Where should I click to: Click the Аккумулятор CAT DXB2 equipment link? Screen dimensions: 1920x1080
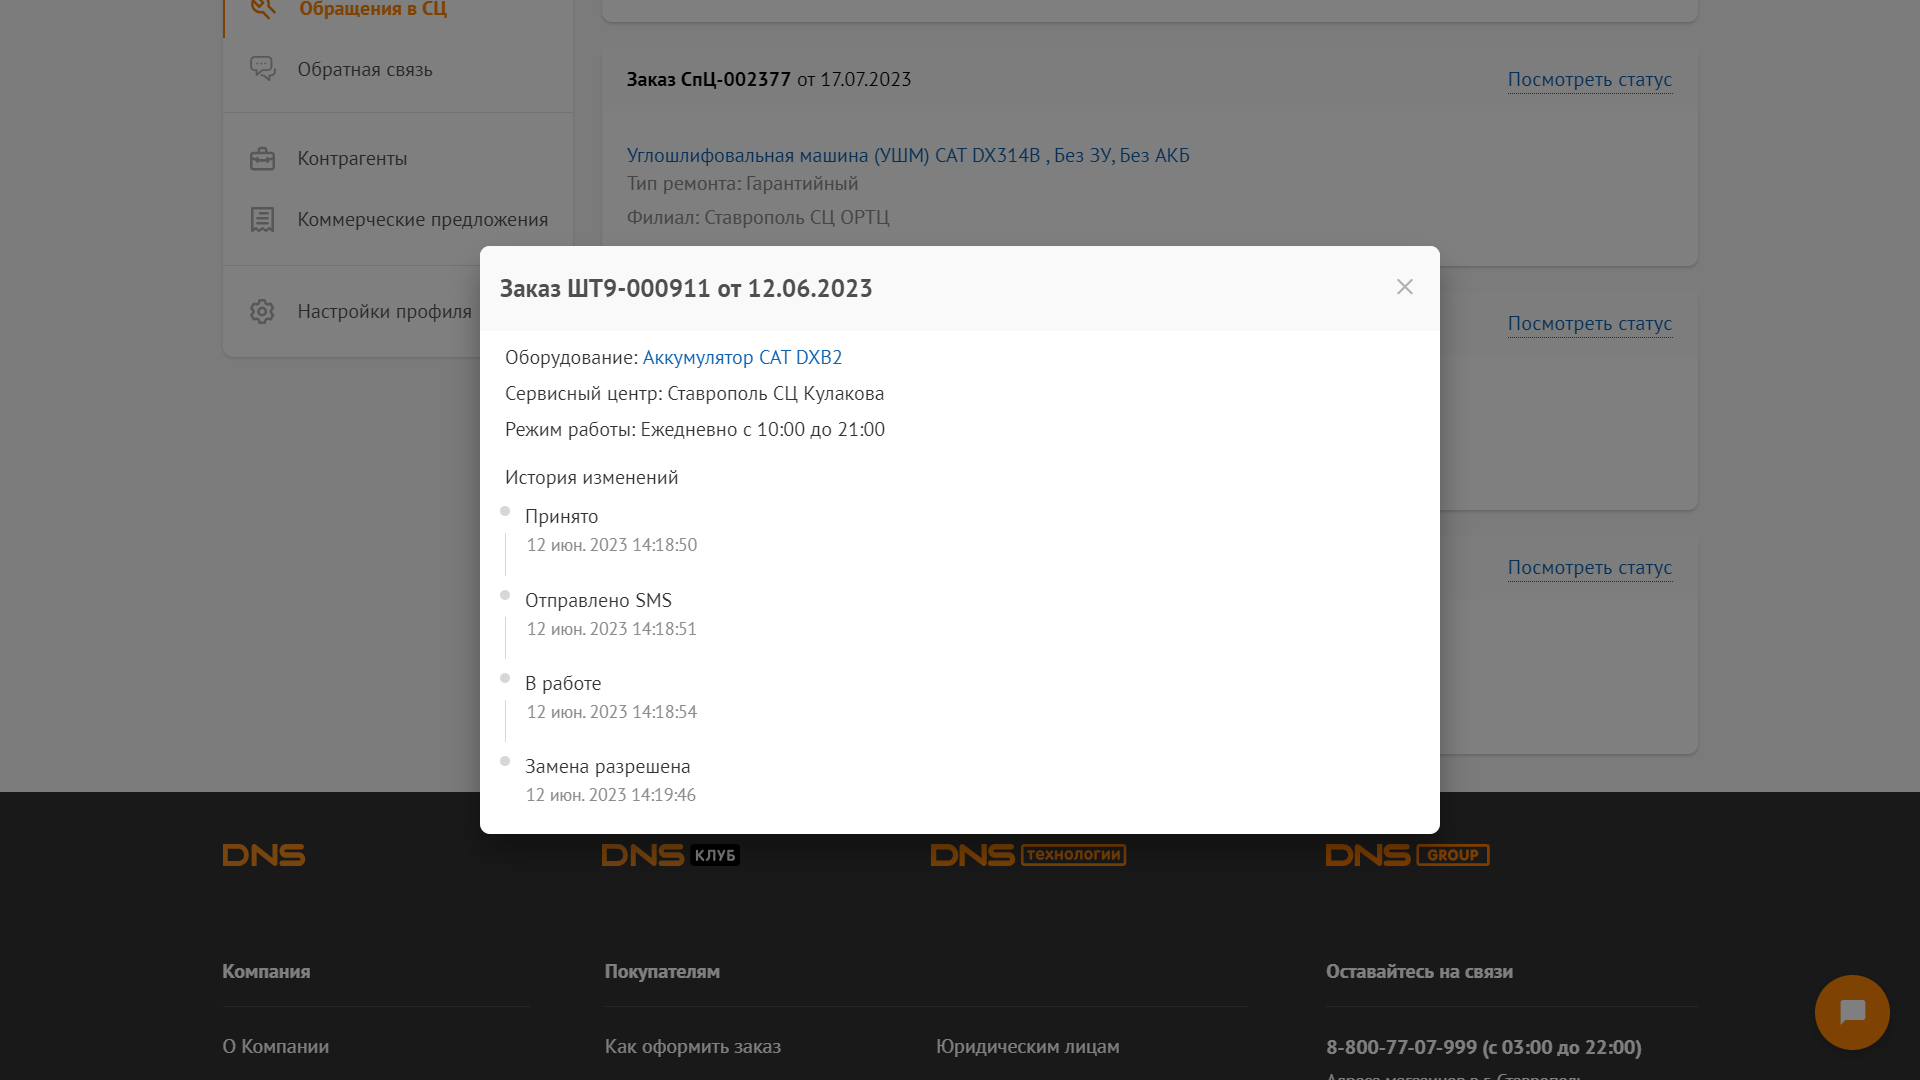click(742, 357)
